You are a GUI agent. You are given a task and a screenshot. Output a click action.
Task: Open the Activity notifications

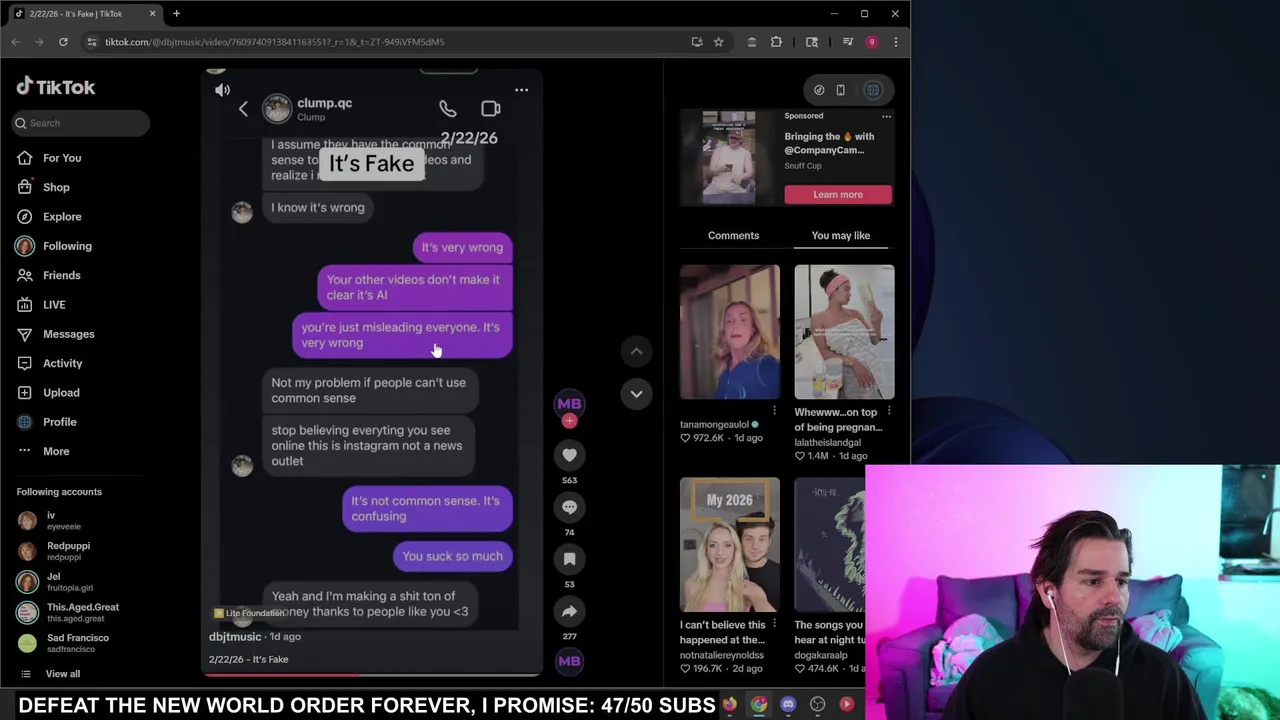[x=62, y=363]
